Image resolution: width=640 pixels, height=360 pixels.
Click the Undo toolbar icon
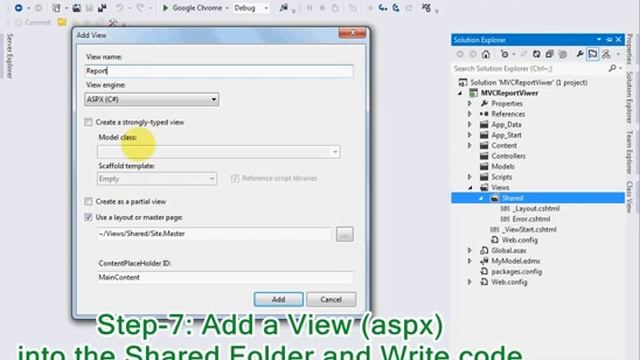coord(120,8)
